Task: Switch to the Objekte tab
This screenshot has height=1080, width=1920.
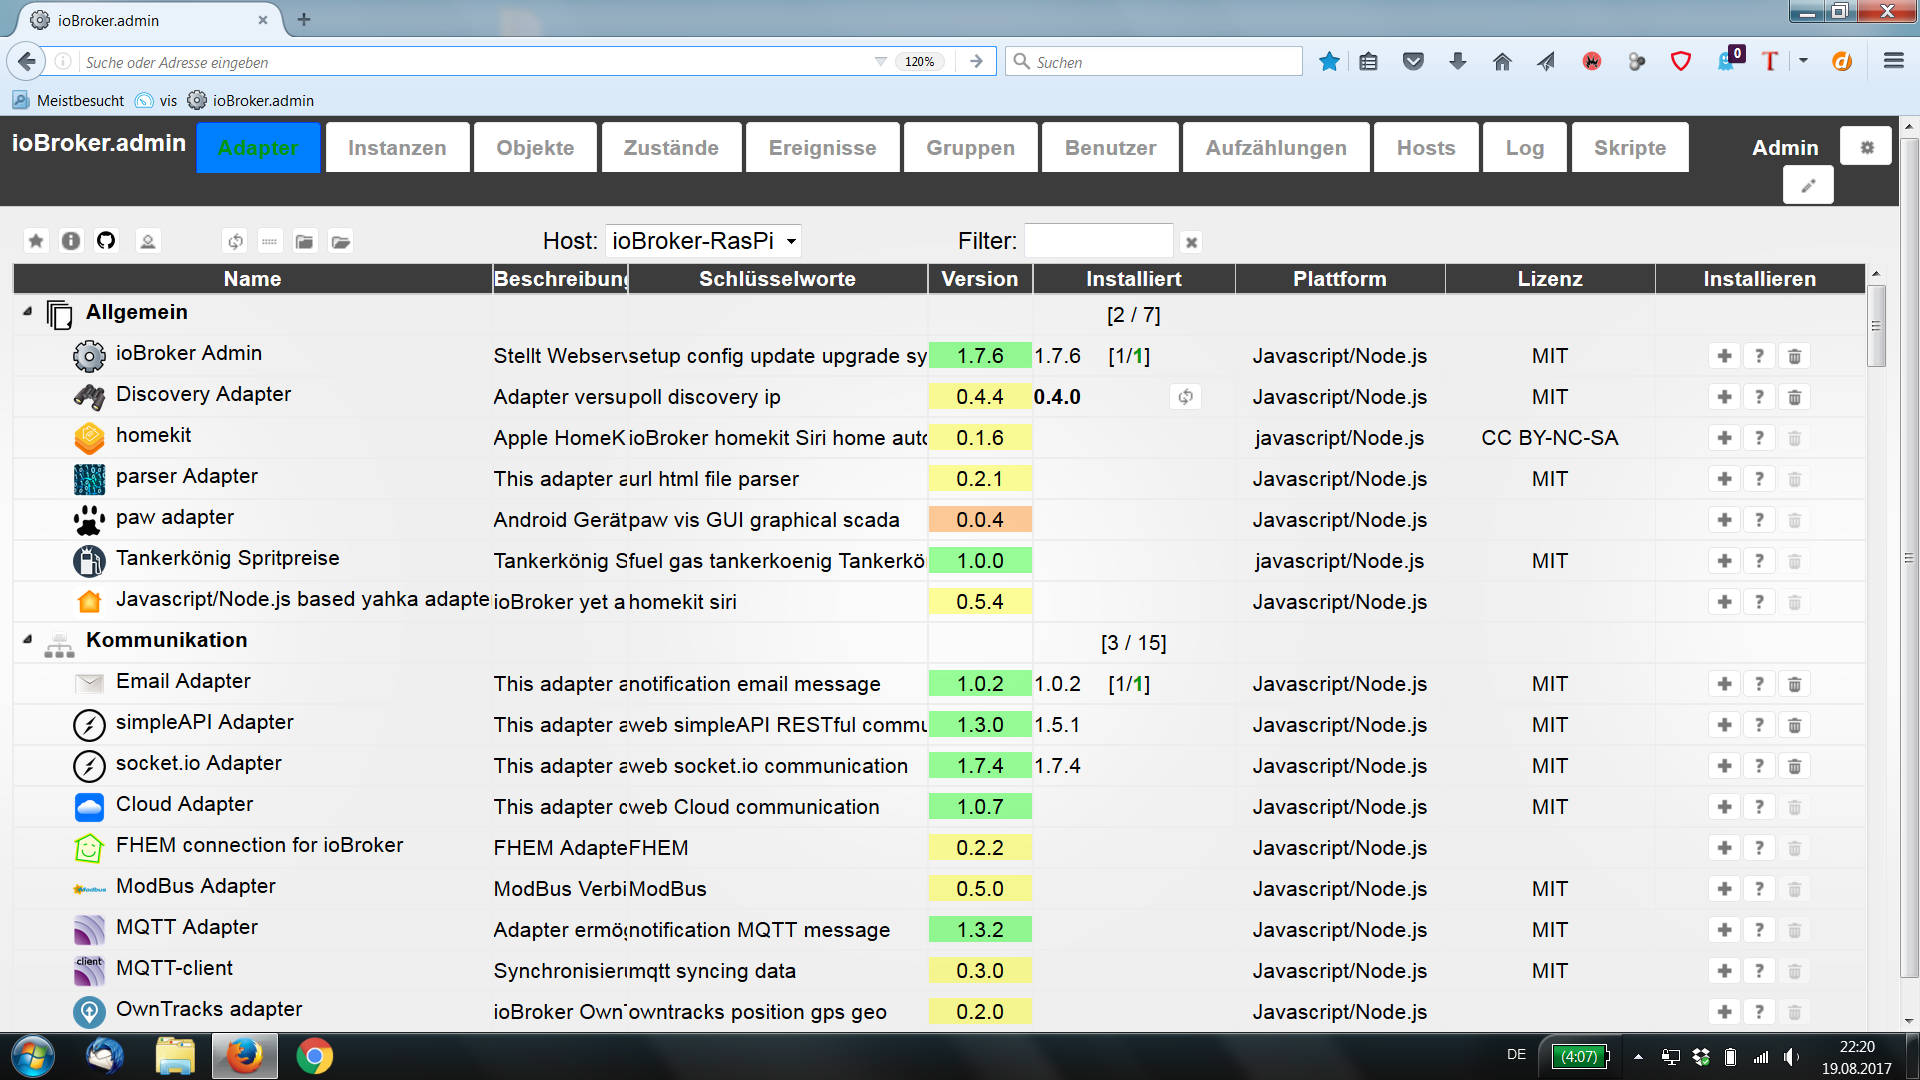Action: [x=535, y=148]
